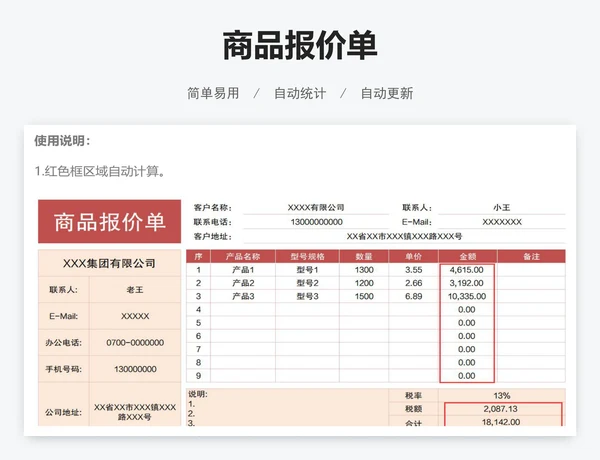Select the 办公电话 value 0700-0000000

coord(135,343)
